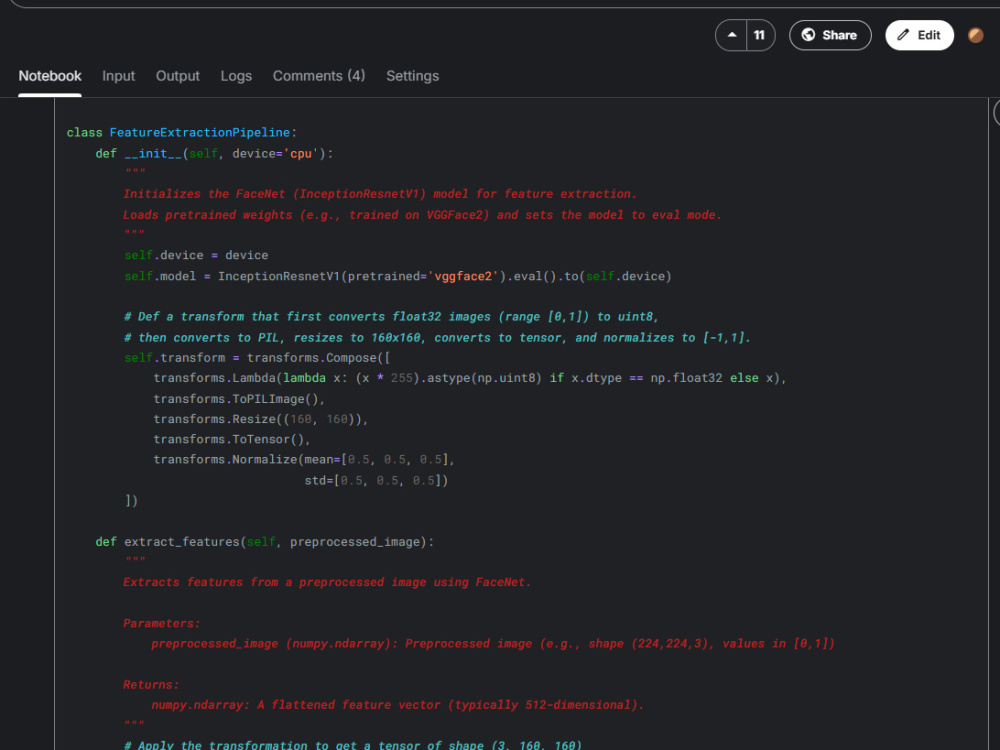Click the transforms.ToPILImage() line
1000x750 pixels.
point(239,399)
